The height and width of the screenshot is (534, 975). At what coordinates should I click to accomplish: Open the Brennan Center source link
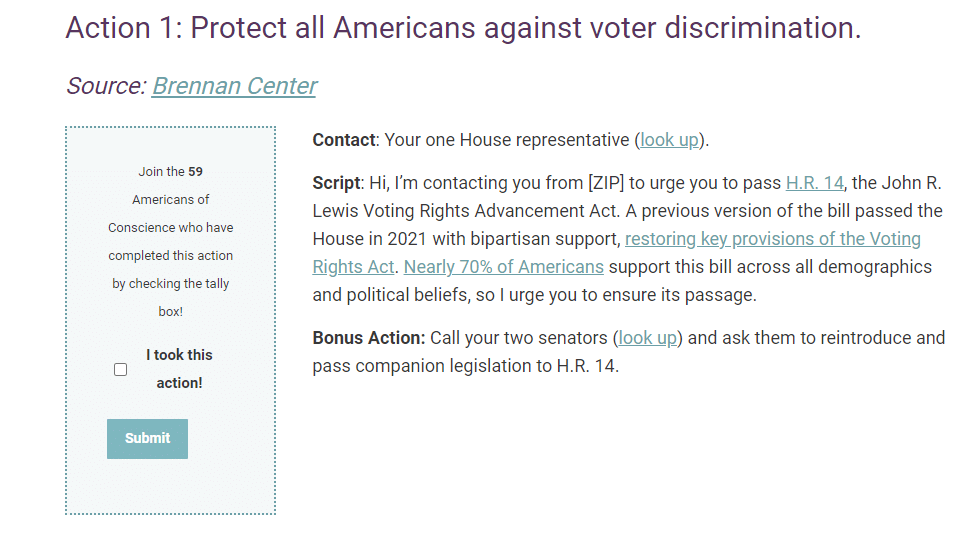(x=234, y=86)
